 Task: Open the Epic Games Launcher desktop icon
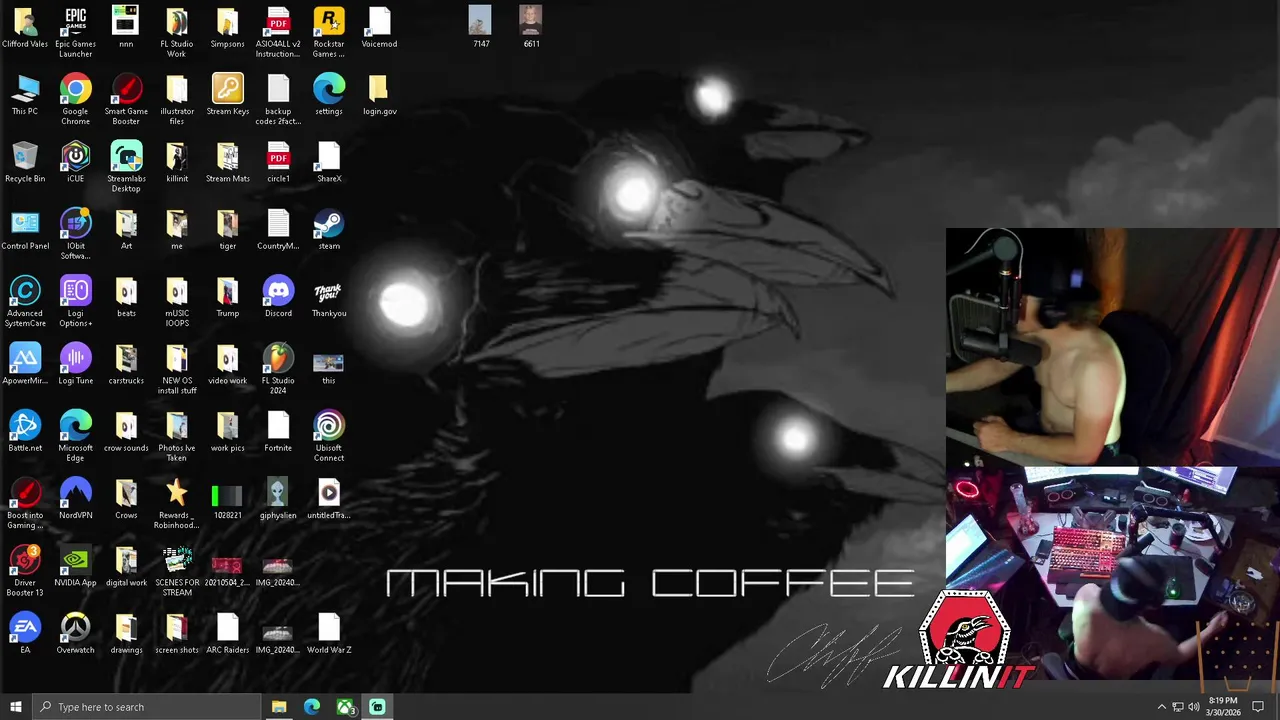[75, 22]
